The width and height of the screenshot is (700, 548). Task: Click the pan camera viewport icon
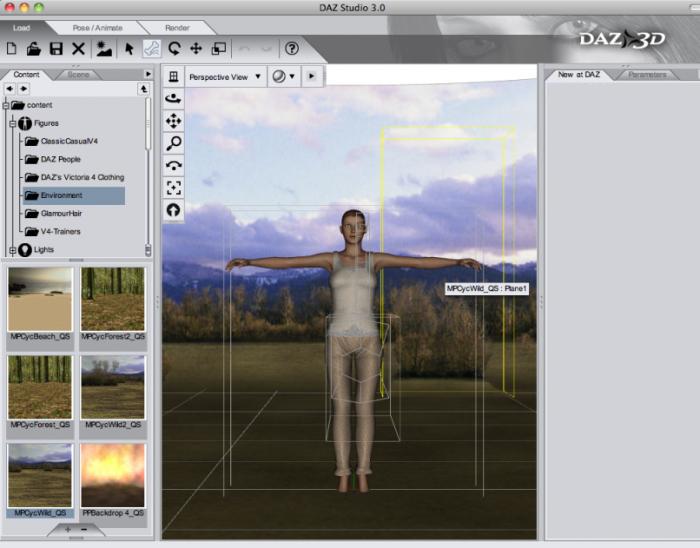tap(174, 121)
